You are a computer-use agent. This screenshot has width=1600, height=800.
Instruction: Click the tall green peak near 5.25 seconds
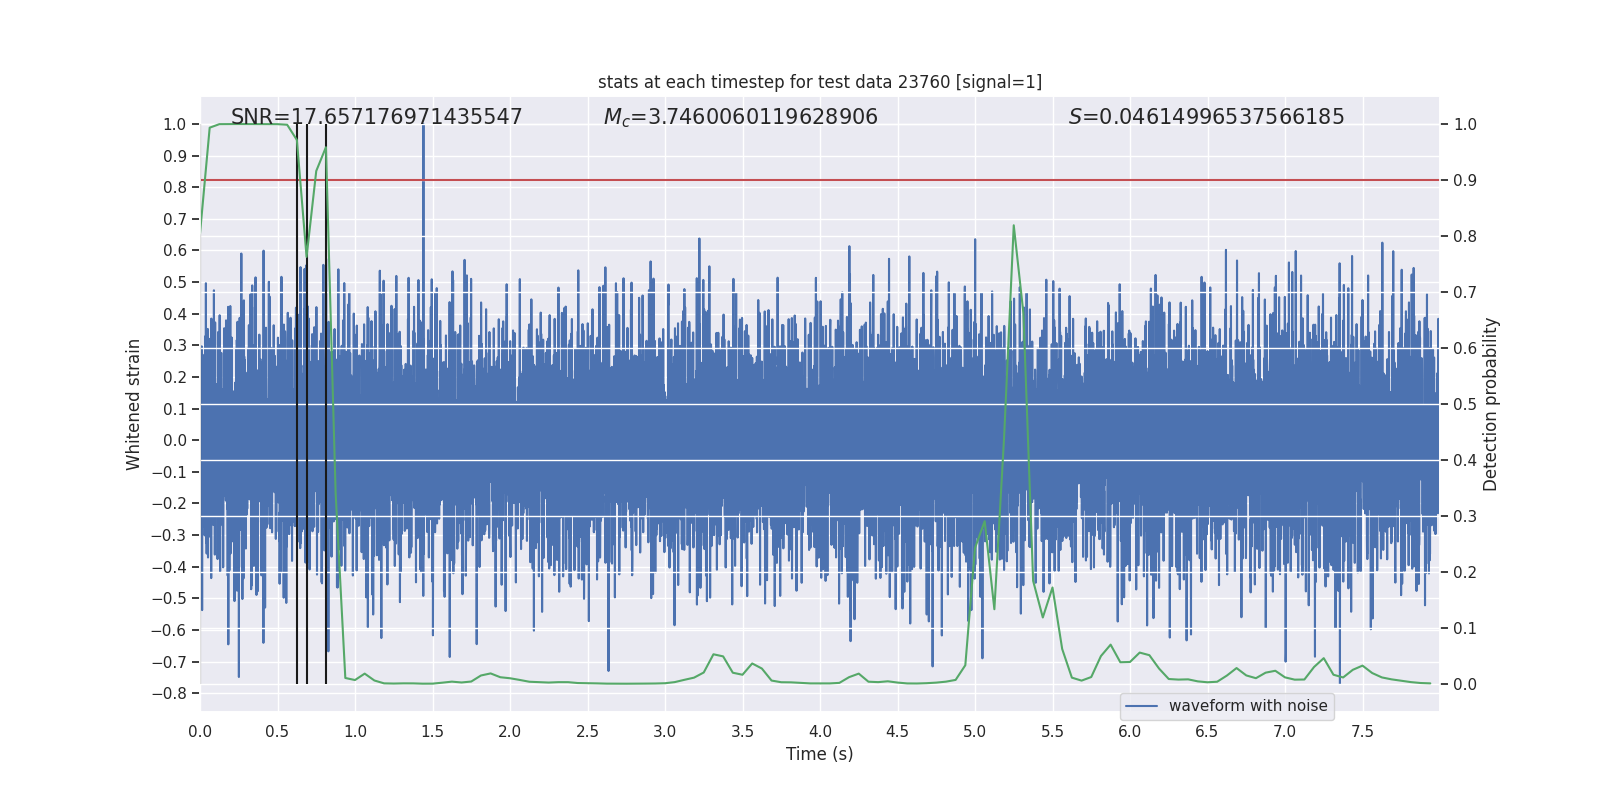[1013, 228]
